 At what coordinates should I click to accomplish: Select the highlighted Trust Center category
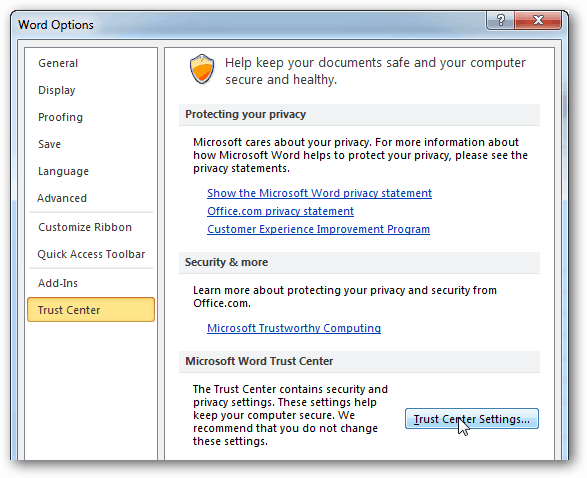pyautogui.click(x=91, y=310)
